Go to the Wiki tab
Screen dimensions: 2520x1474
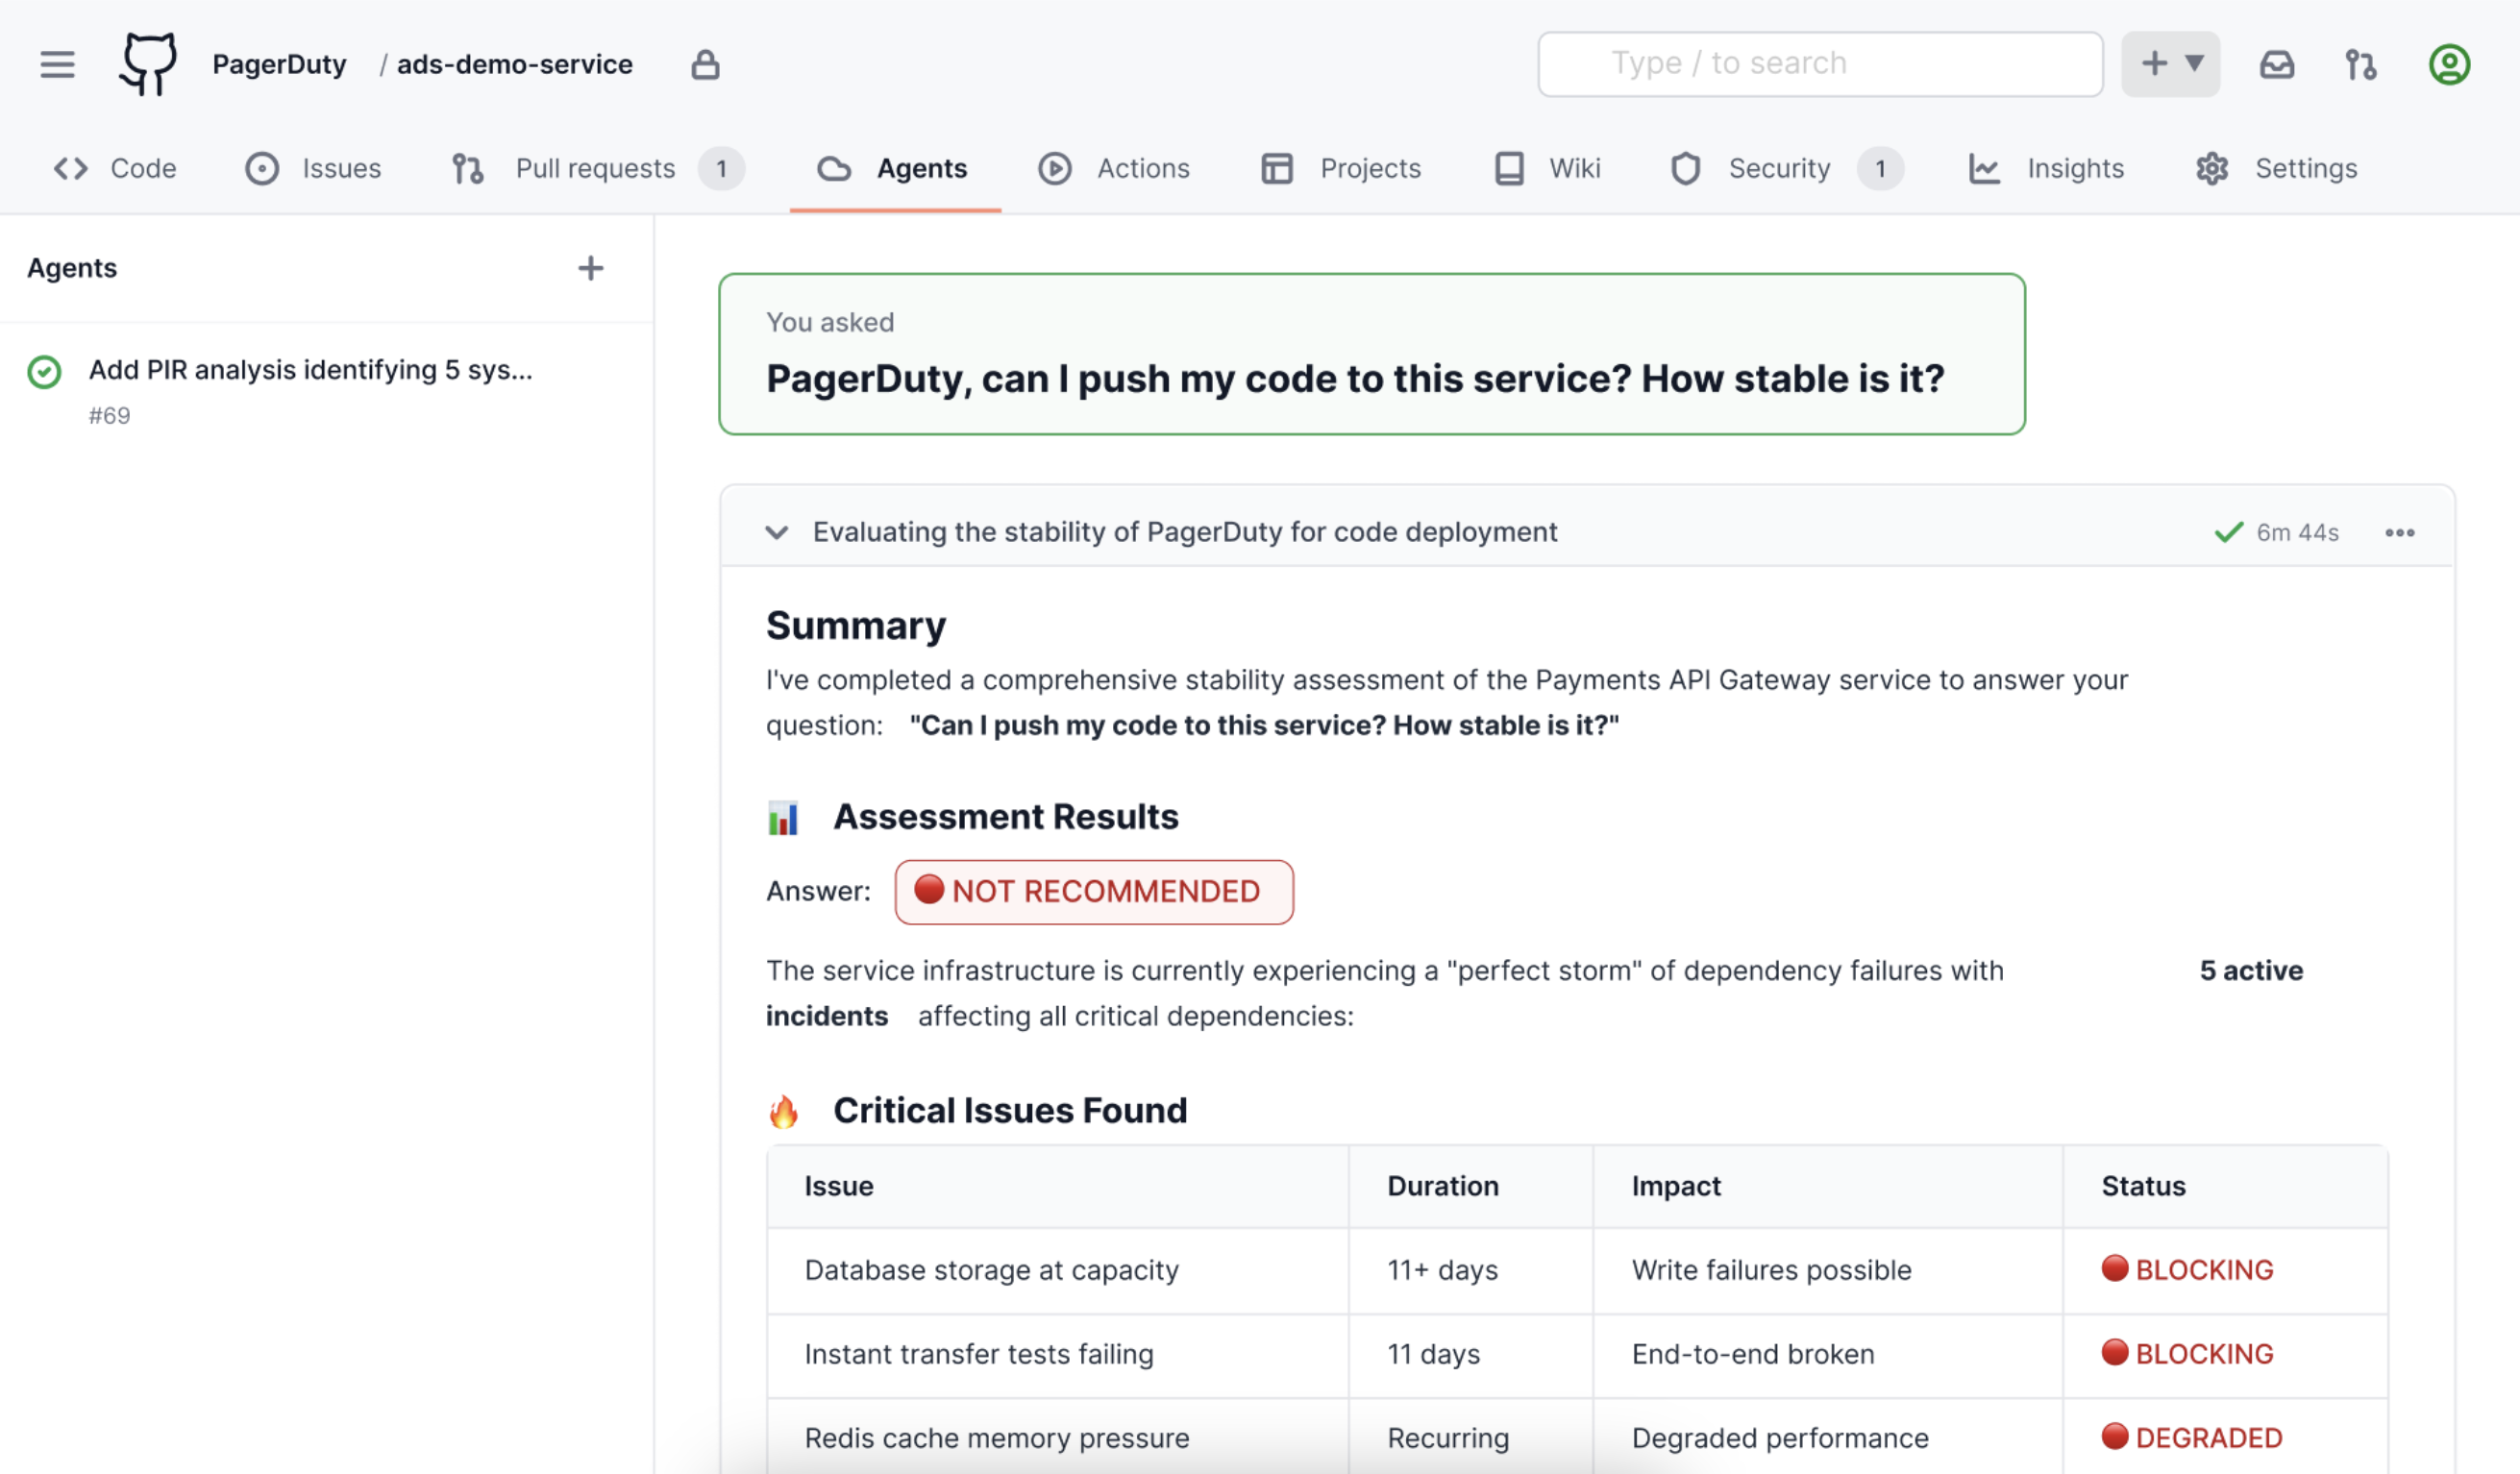point(1547,168)
